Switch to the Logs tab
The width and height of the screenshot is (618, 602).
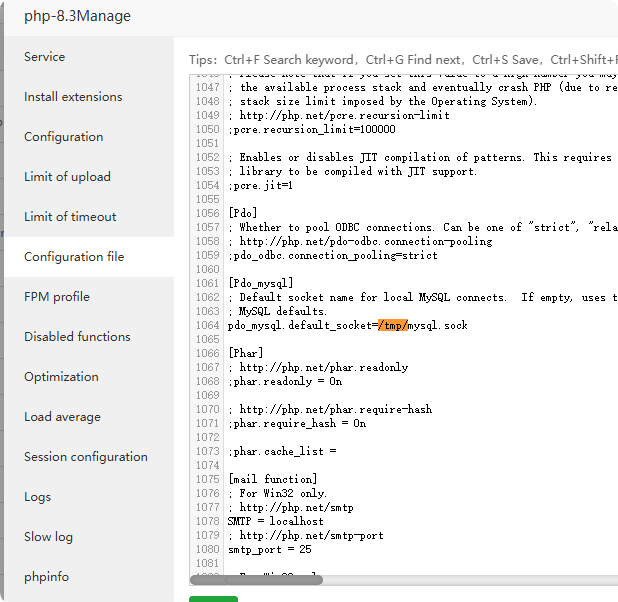pyautogui.click(x=37, y=497)
